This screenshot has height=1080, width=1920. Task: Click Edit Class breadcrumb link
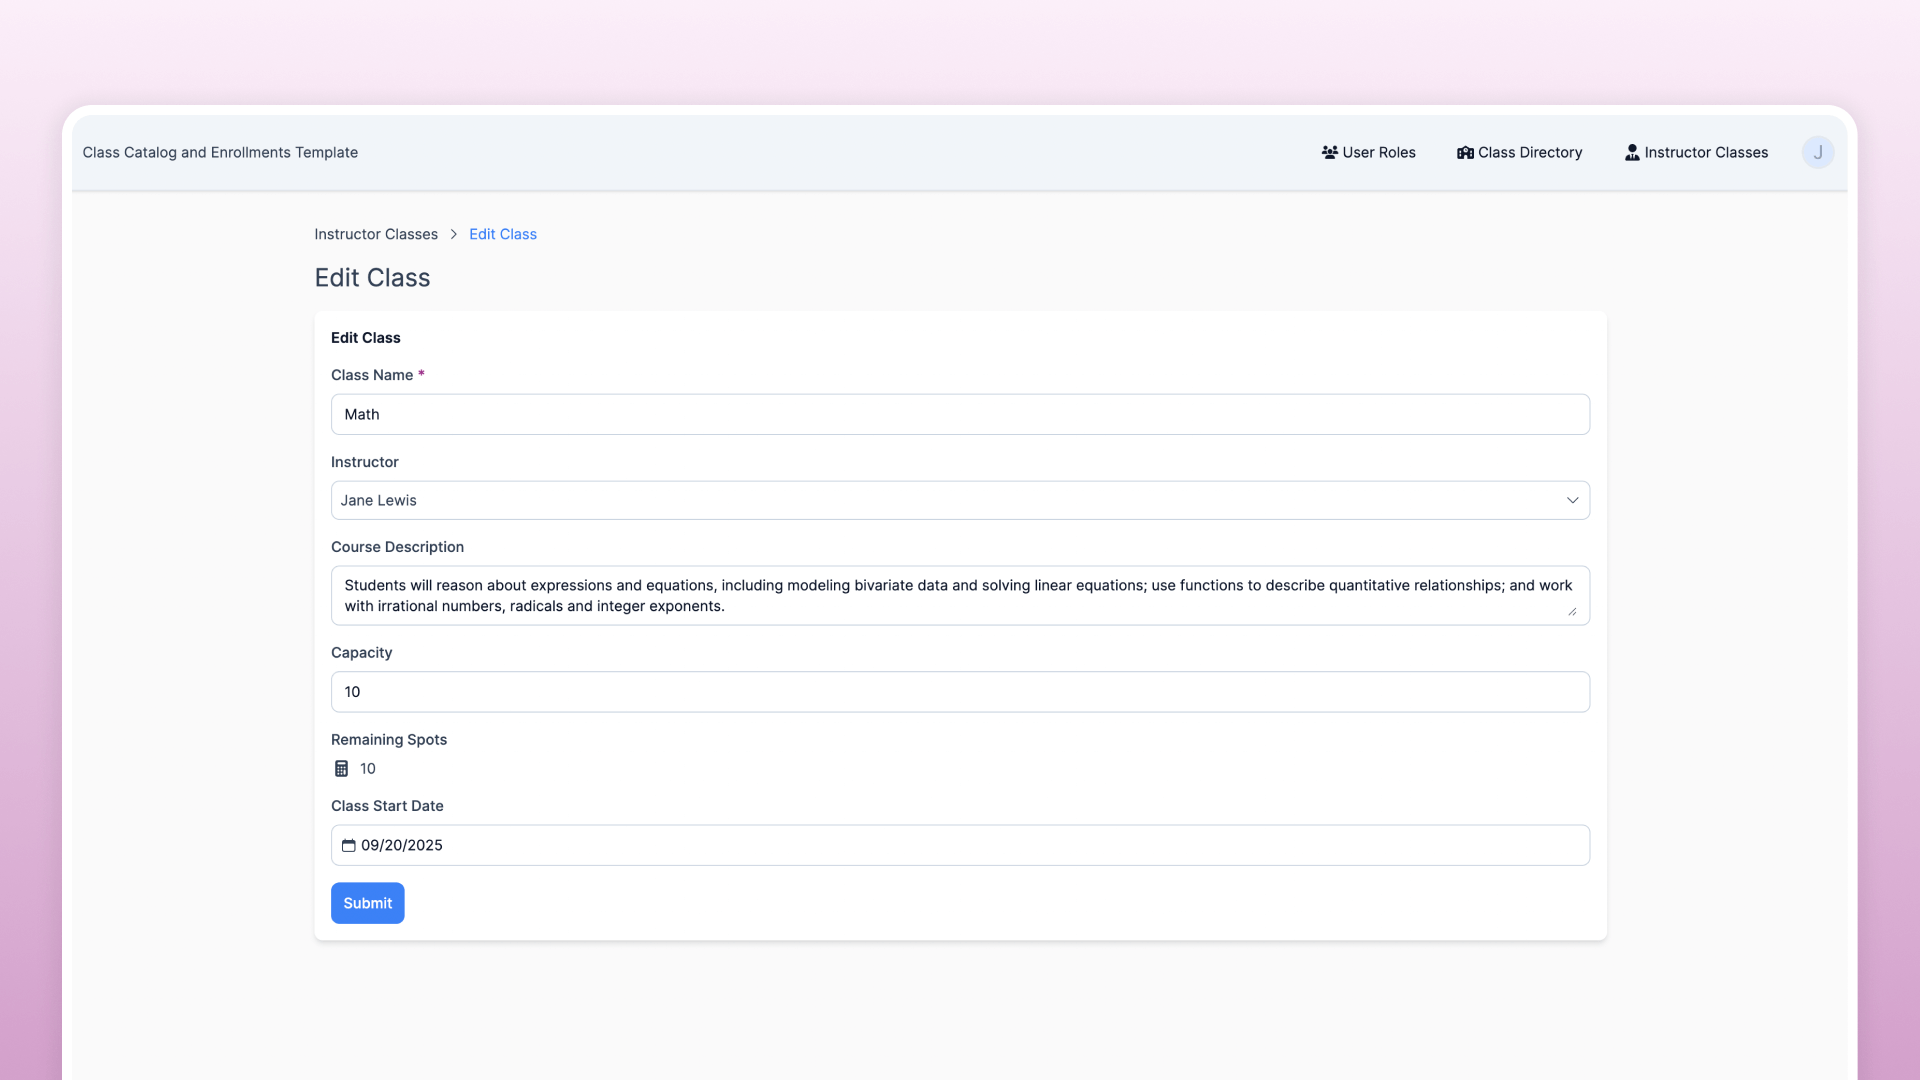(503, 234)
